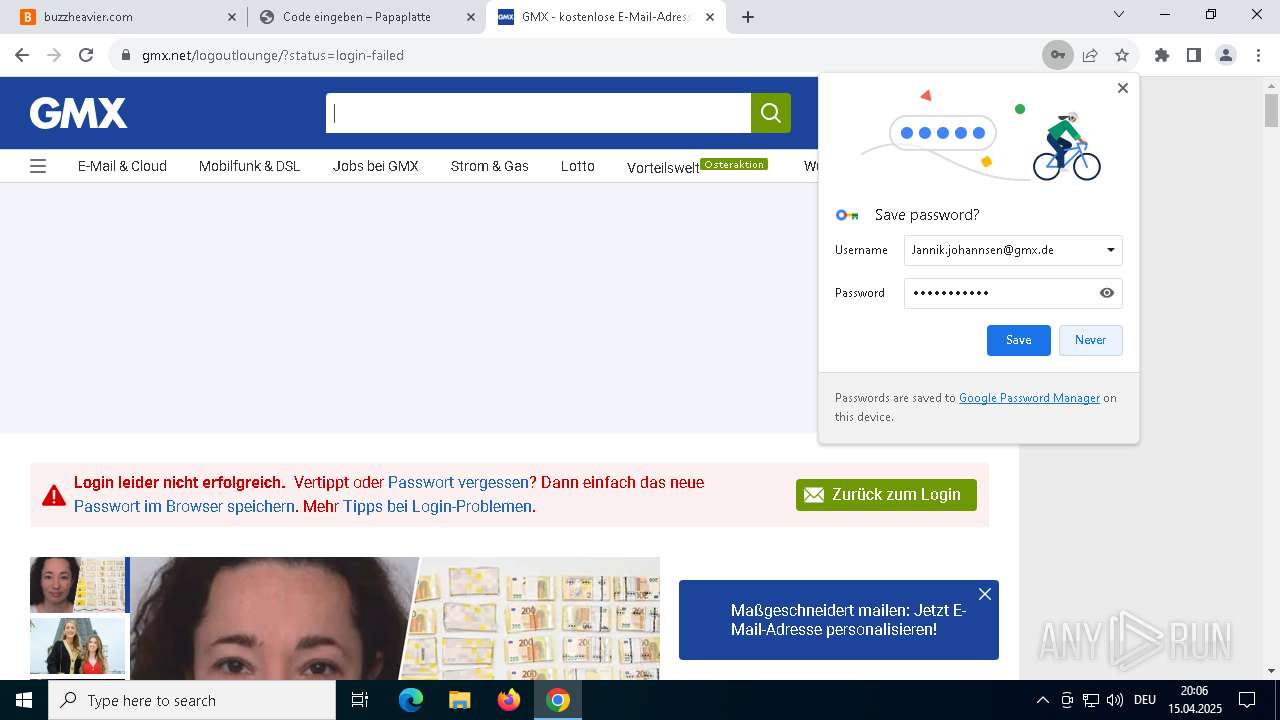Click the network tray icon

1091,700
